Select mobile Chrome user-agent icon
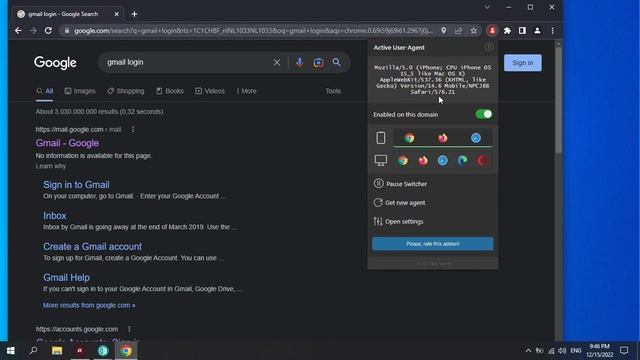The width and height of the screenshot is (640, 360). tap(409, 138)
